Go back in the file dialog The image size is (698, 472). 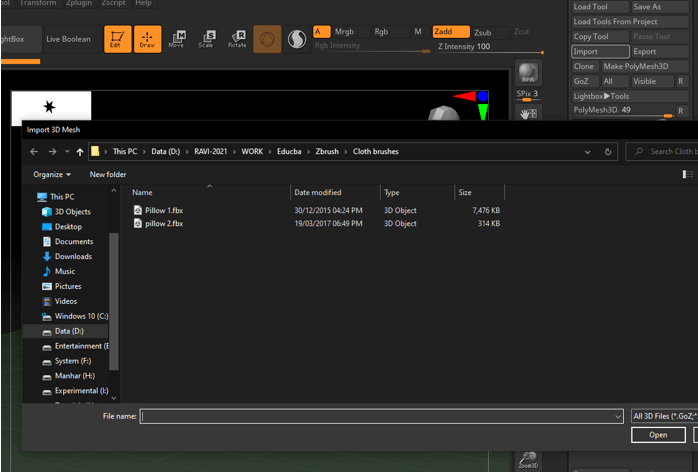click(x=34, y=152)
